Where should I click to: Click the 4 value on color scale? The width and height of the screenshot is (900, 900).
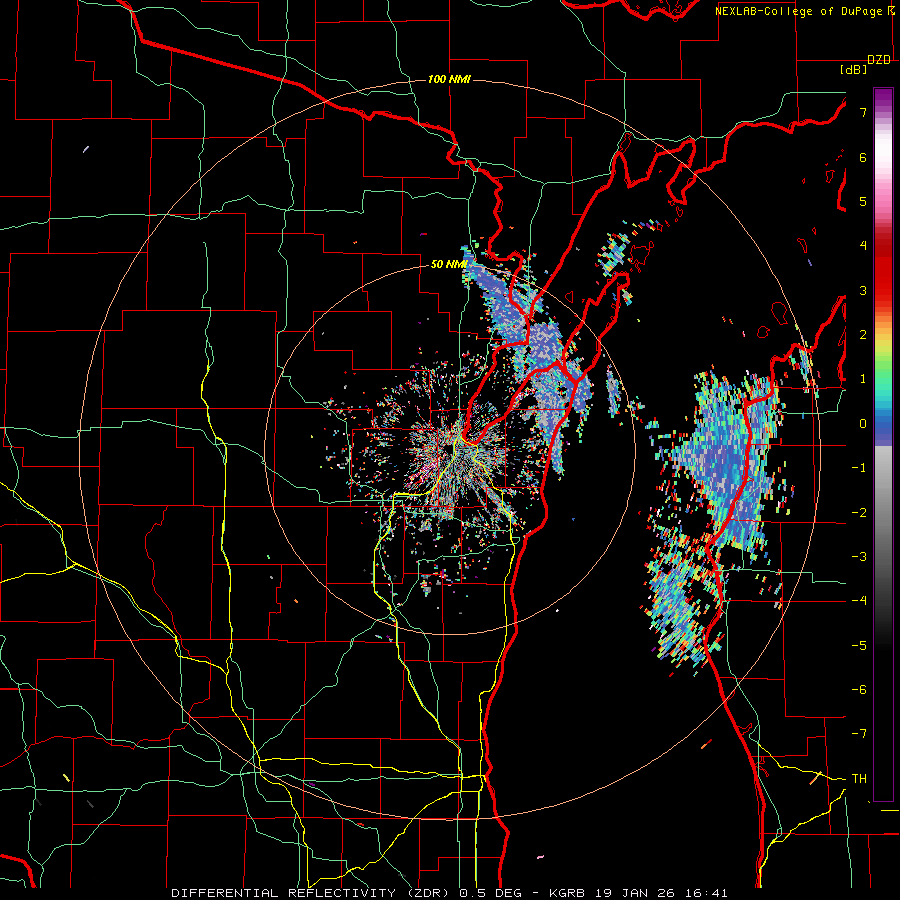pos(863,246)
